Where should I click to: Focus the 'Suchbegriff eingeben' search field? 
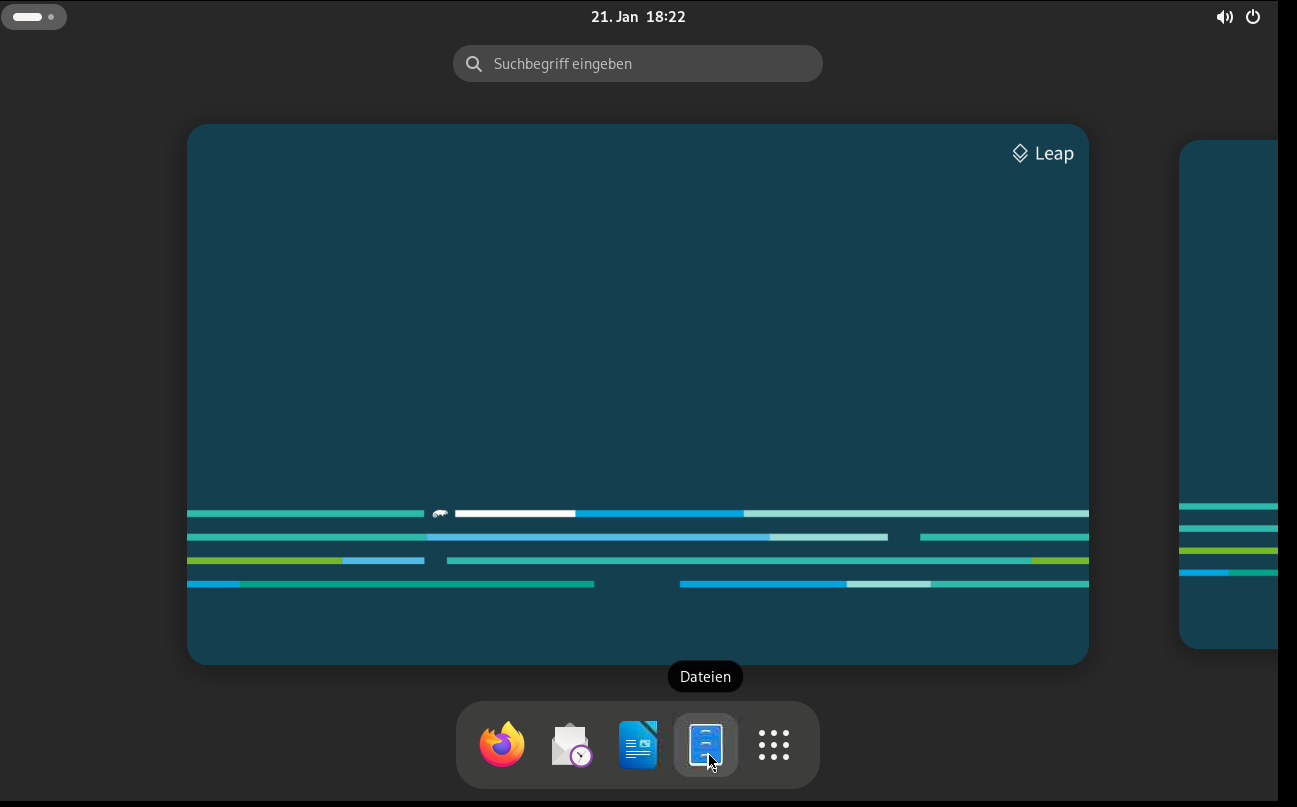650,64
